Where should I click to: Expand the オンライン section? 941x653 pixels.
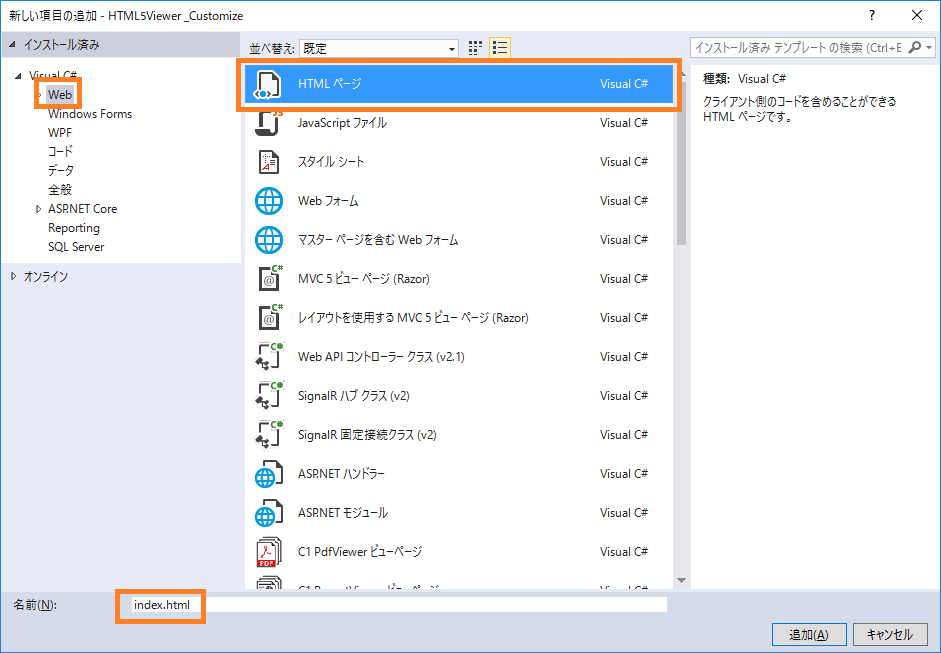[13, 277]
